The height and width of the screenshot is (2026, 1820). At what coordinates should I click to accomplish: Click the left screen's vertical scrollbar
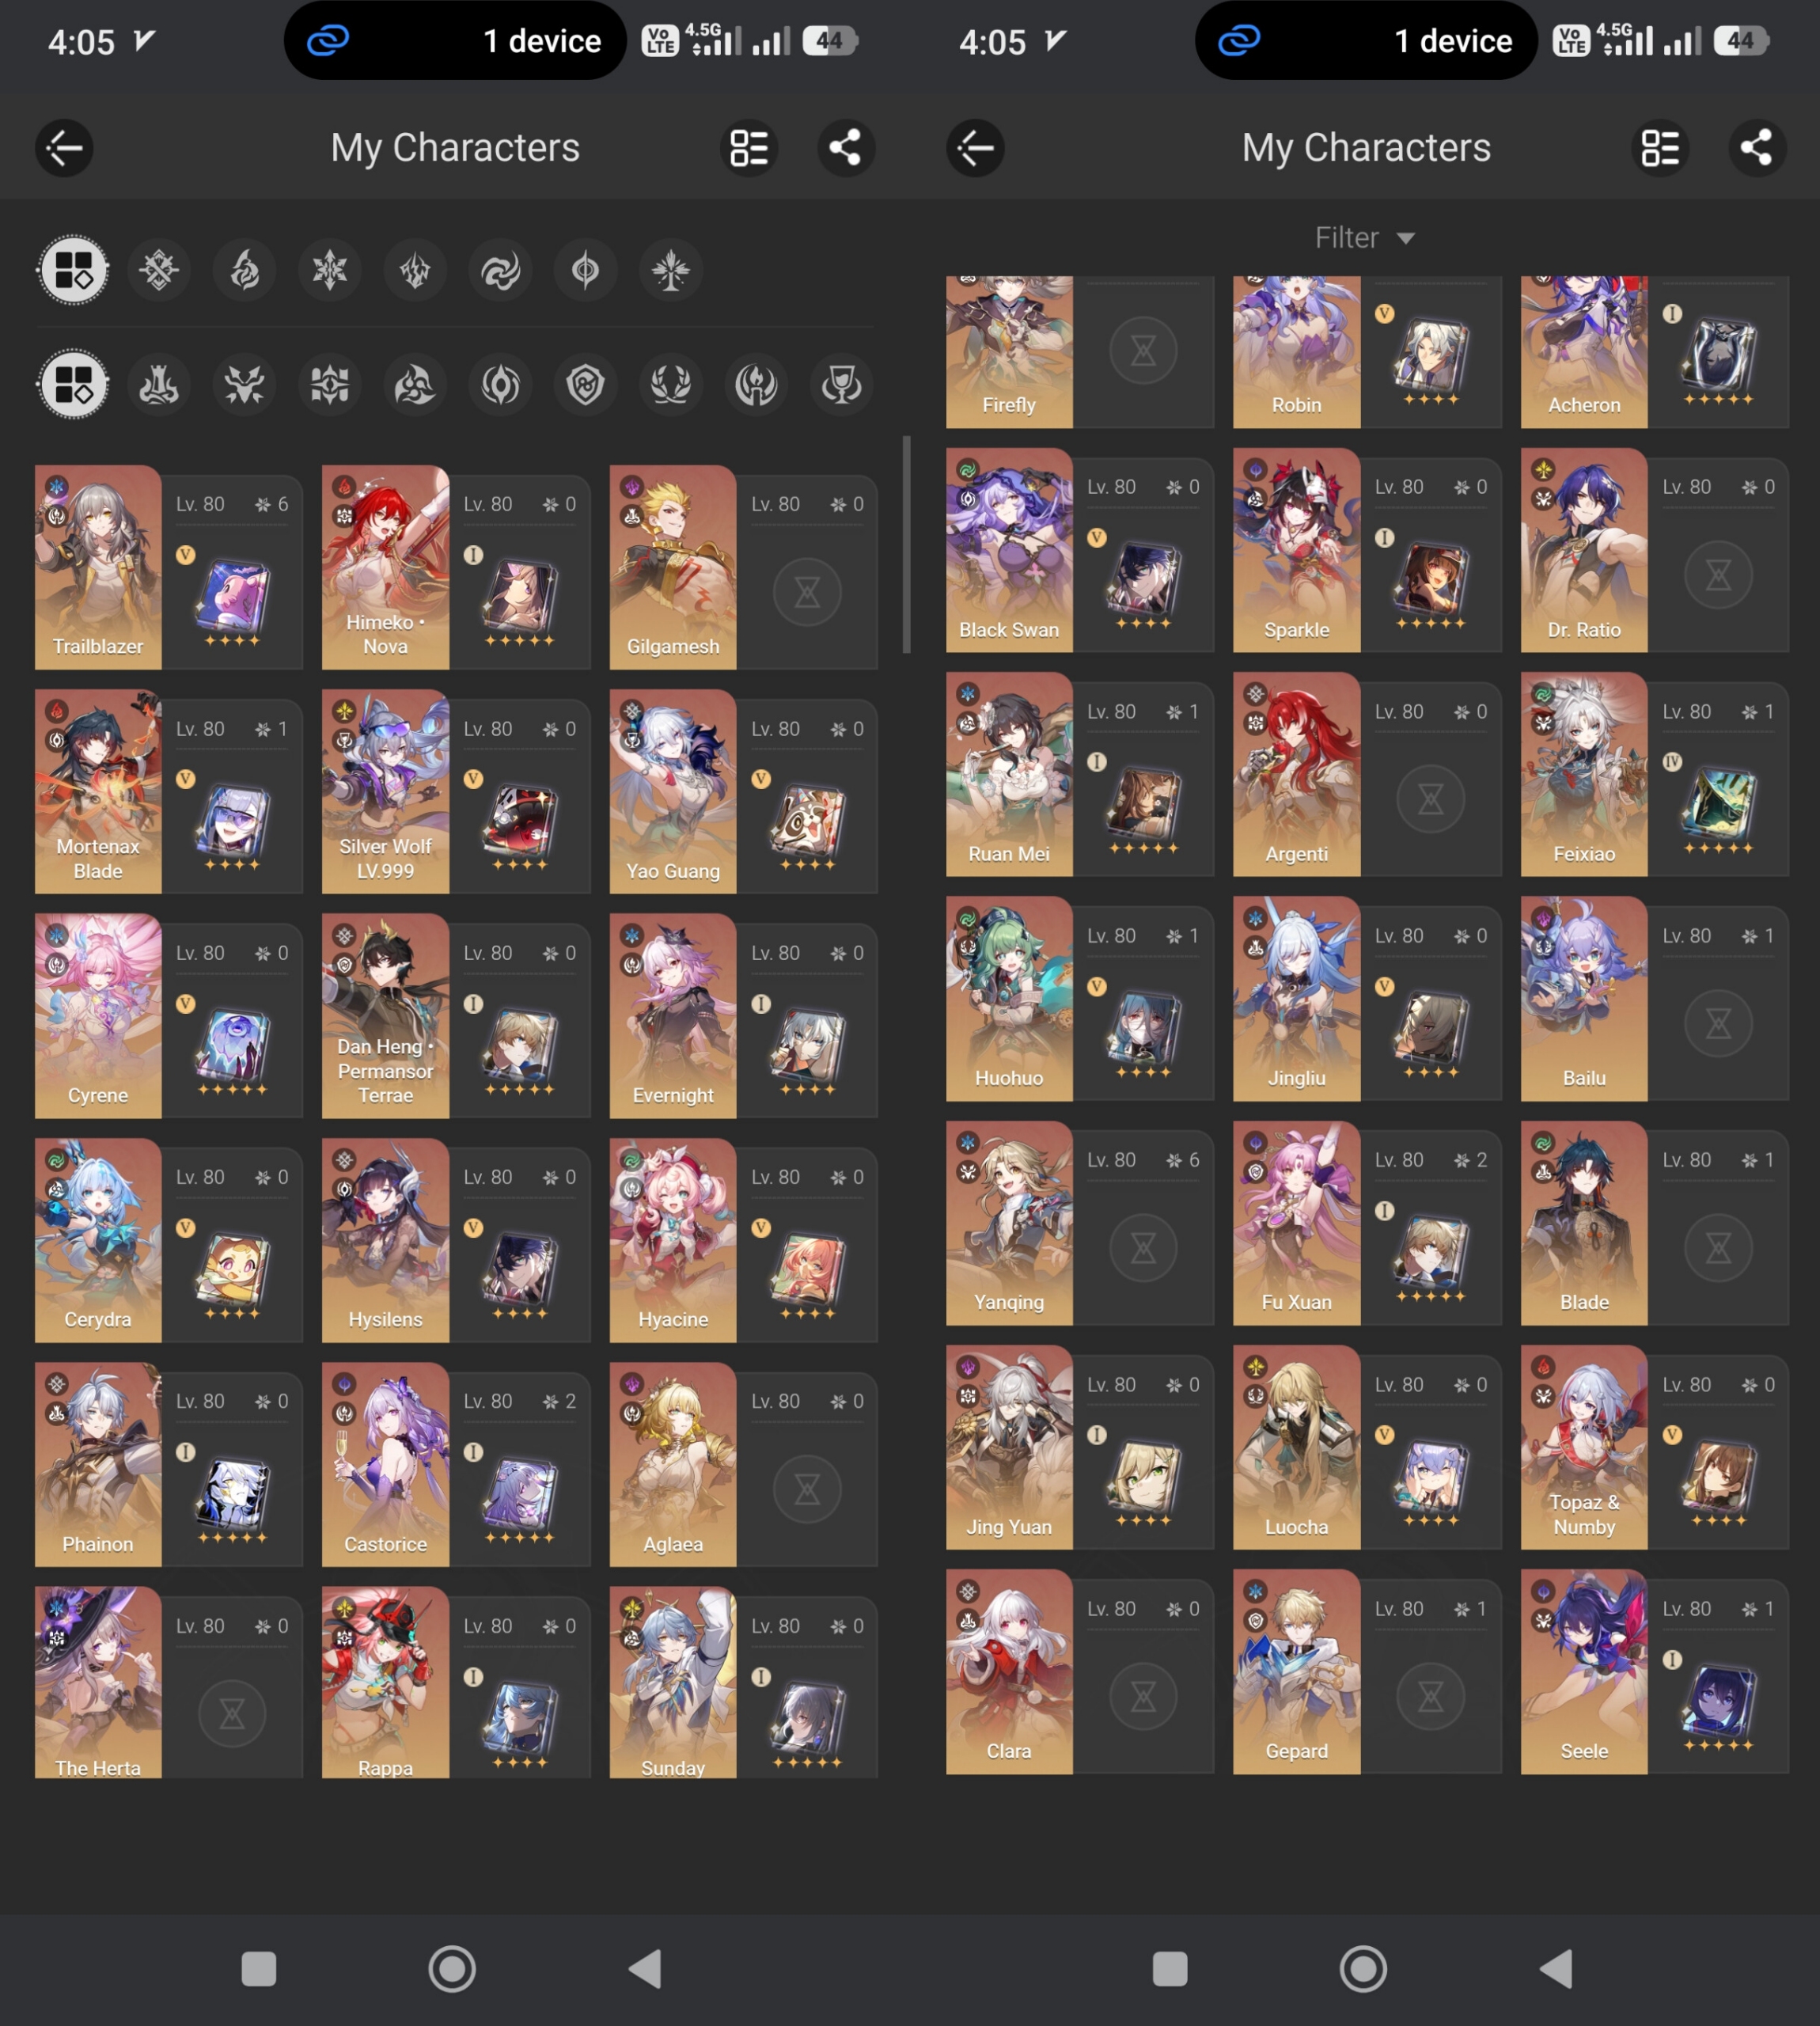click(x=906, y=544)
